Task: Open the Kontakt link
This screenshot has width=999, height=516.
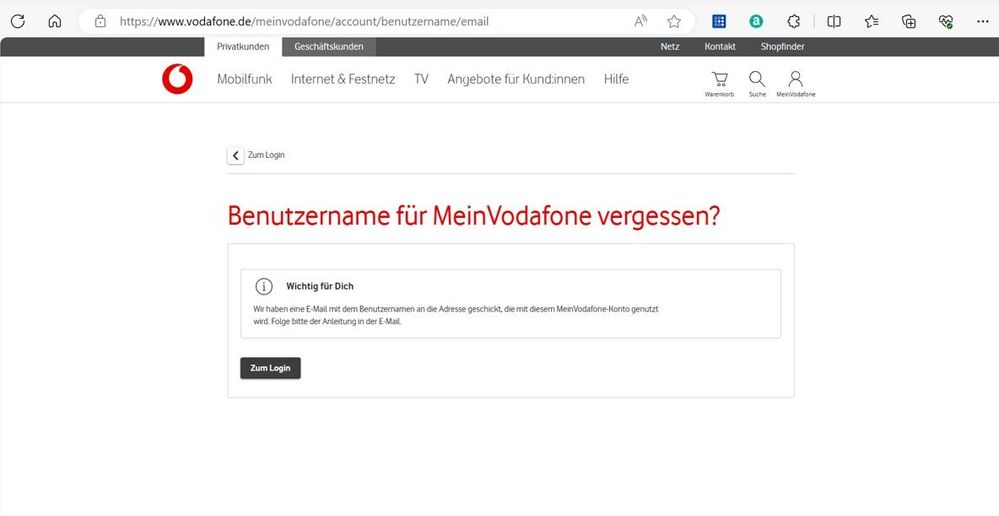Action: tap(720, 47)
